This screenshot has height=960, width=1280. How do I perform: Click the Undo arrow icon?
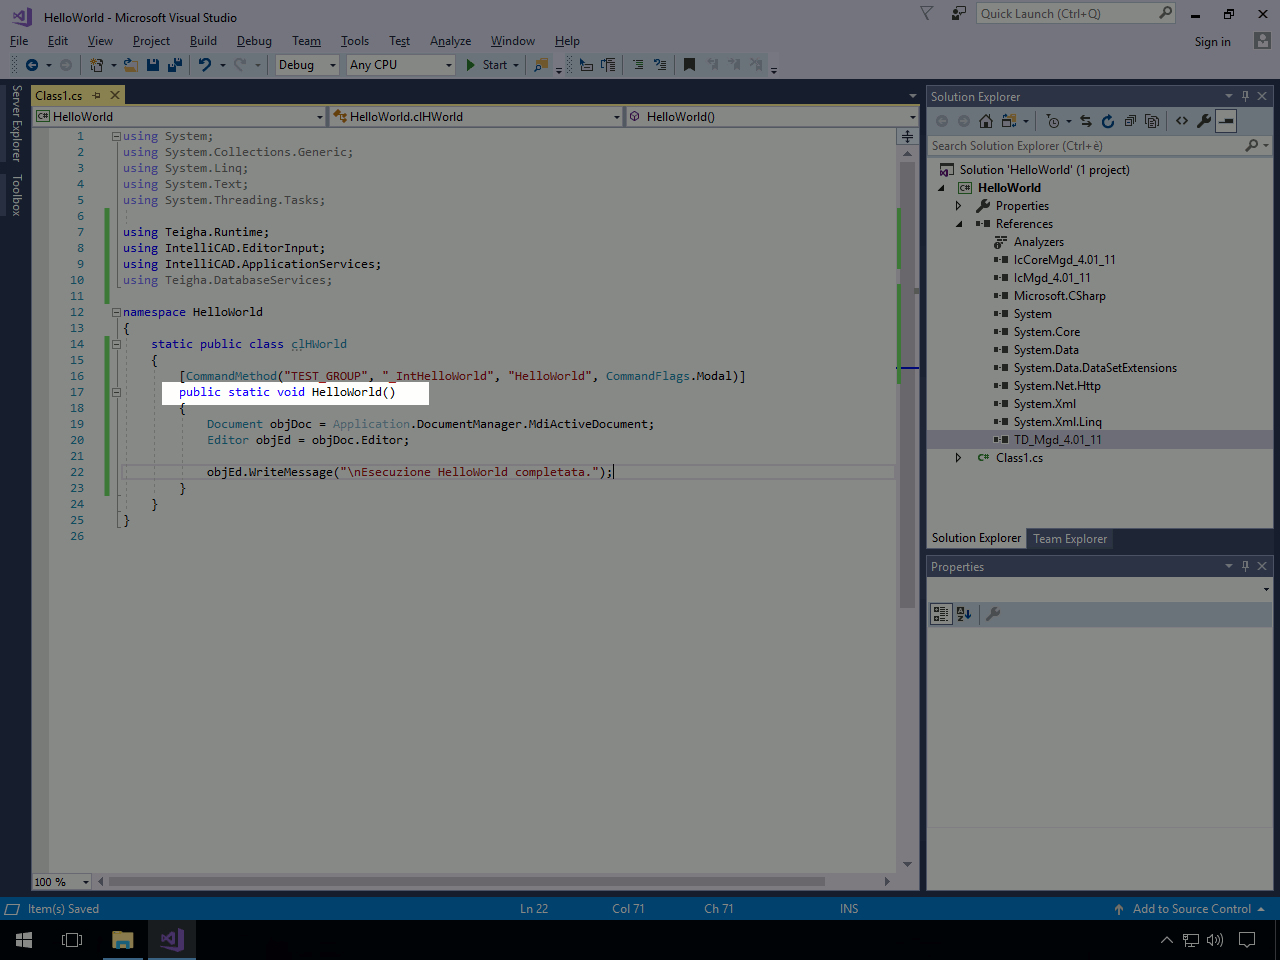pos(204,65)
